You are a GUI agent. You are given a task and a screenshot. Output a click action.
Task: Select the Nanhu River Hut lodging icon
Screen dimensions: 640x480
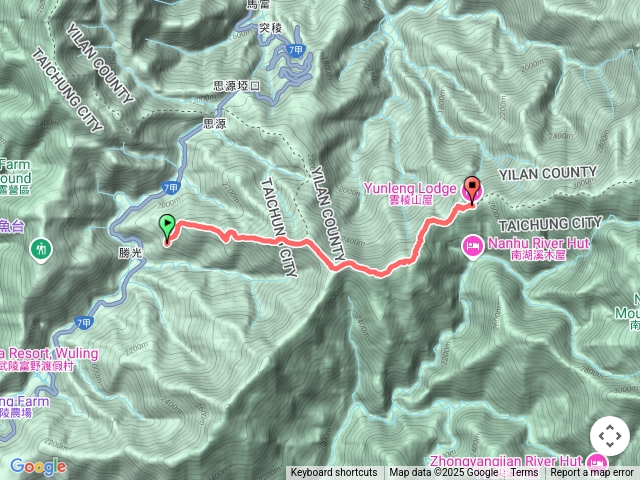pyautogui.click(x=473, y=247)
